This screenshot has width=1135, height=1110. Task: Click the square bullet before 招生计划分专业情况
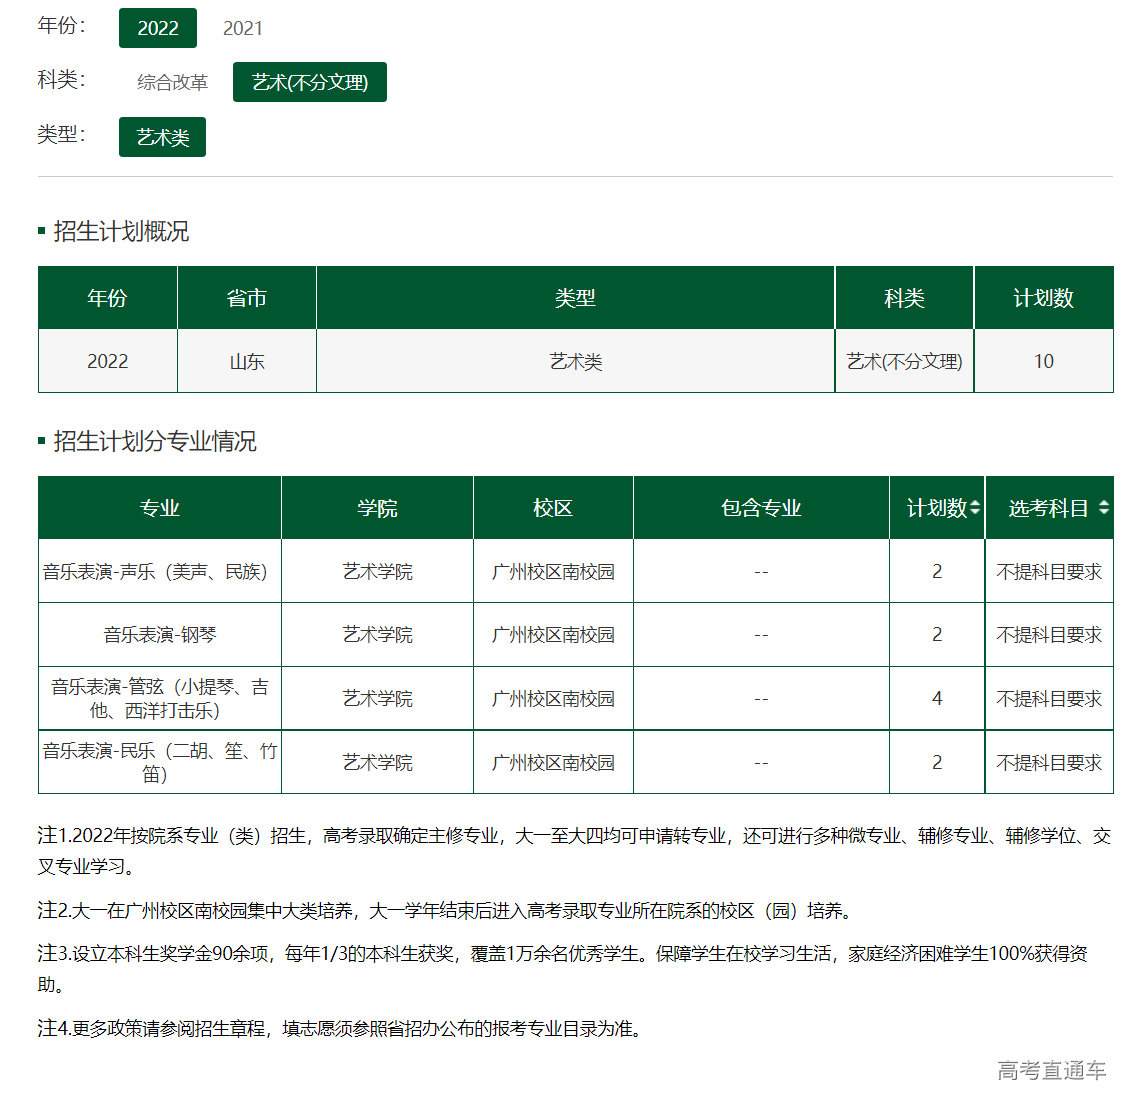click(x=40, y=441)
